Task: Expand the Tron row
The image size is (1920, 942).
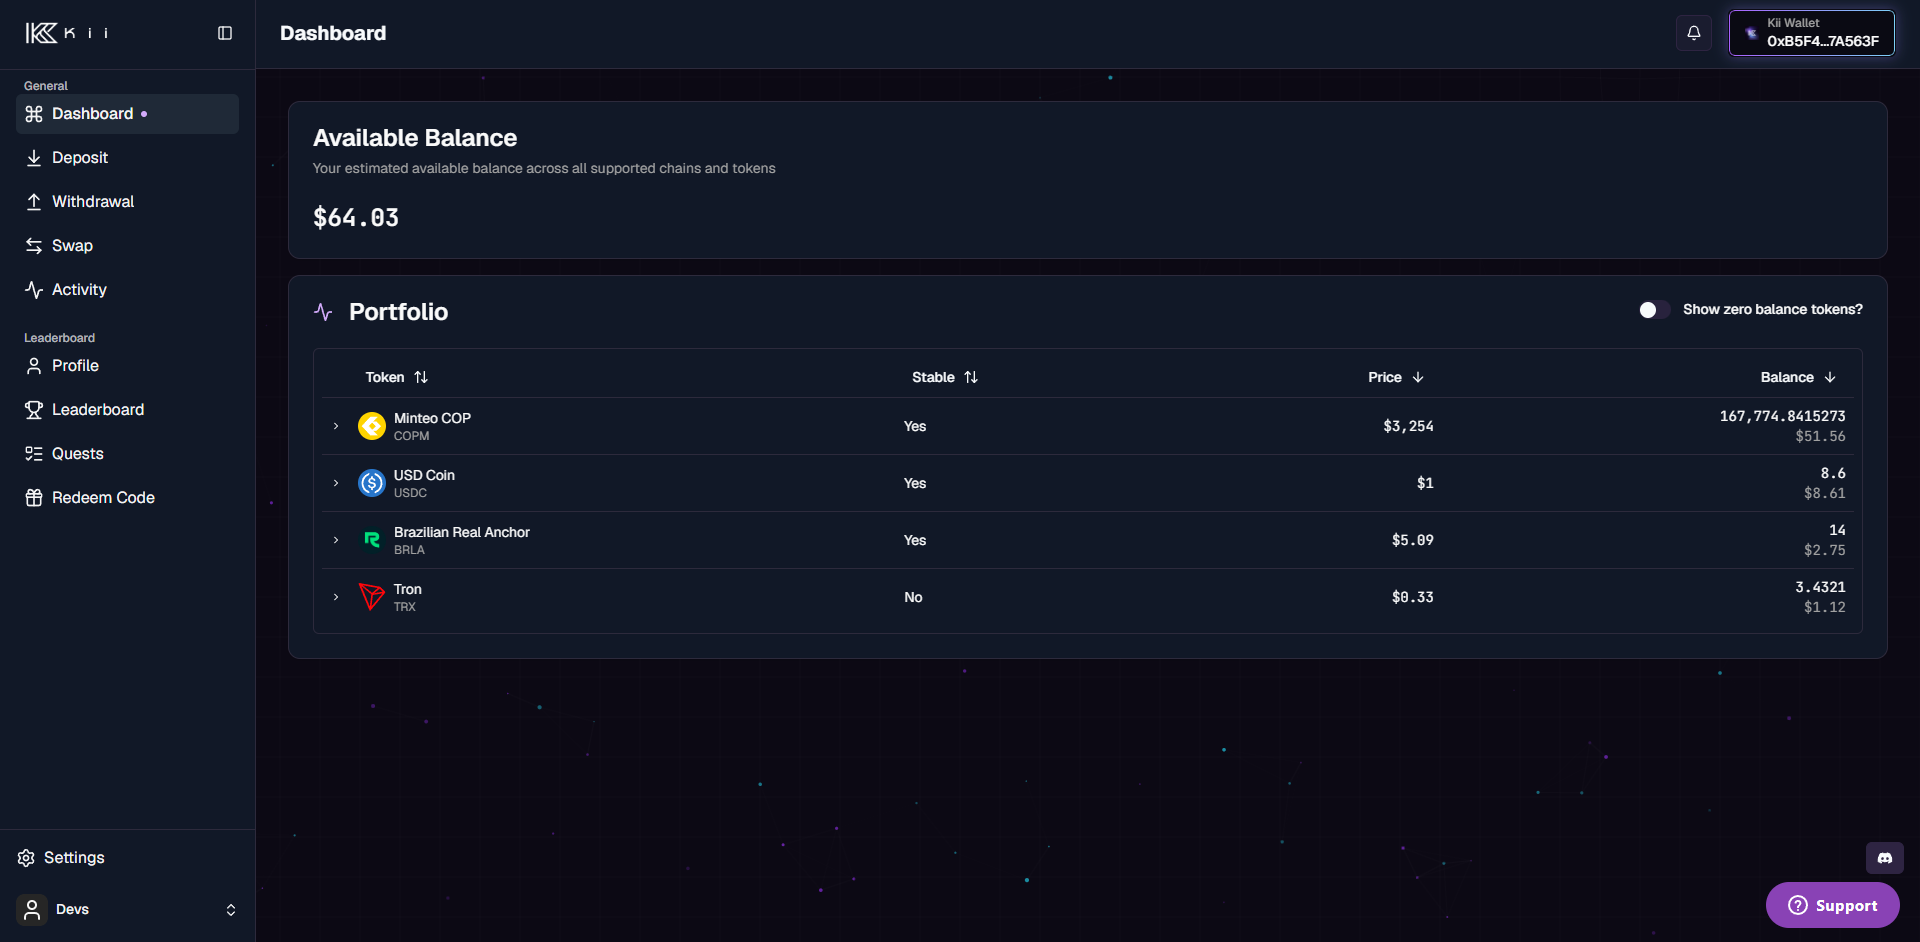Action: click(x=336, y=597)
